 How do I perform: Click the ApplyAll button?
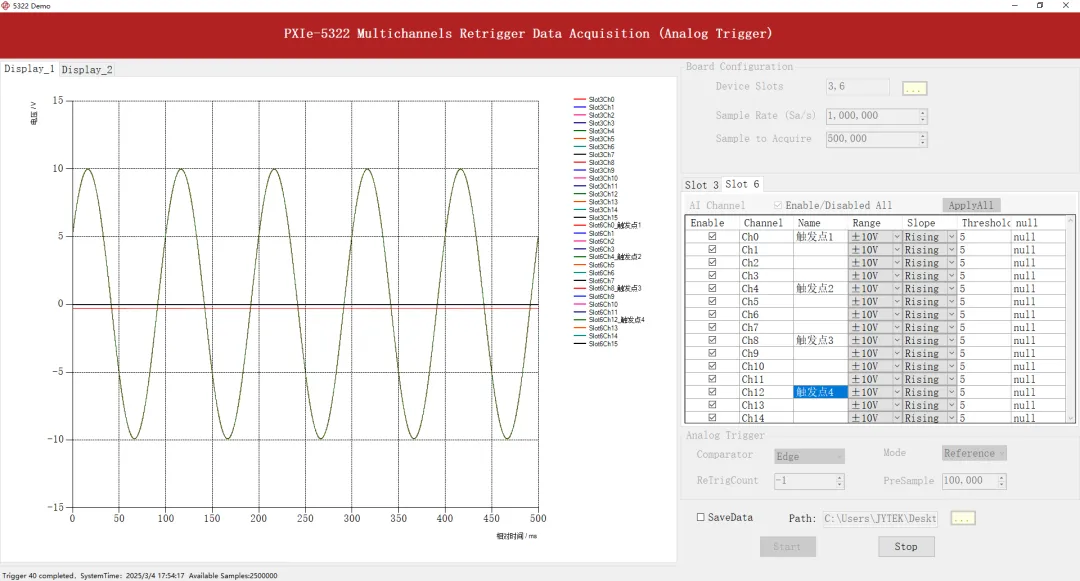pos(971,205)
